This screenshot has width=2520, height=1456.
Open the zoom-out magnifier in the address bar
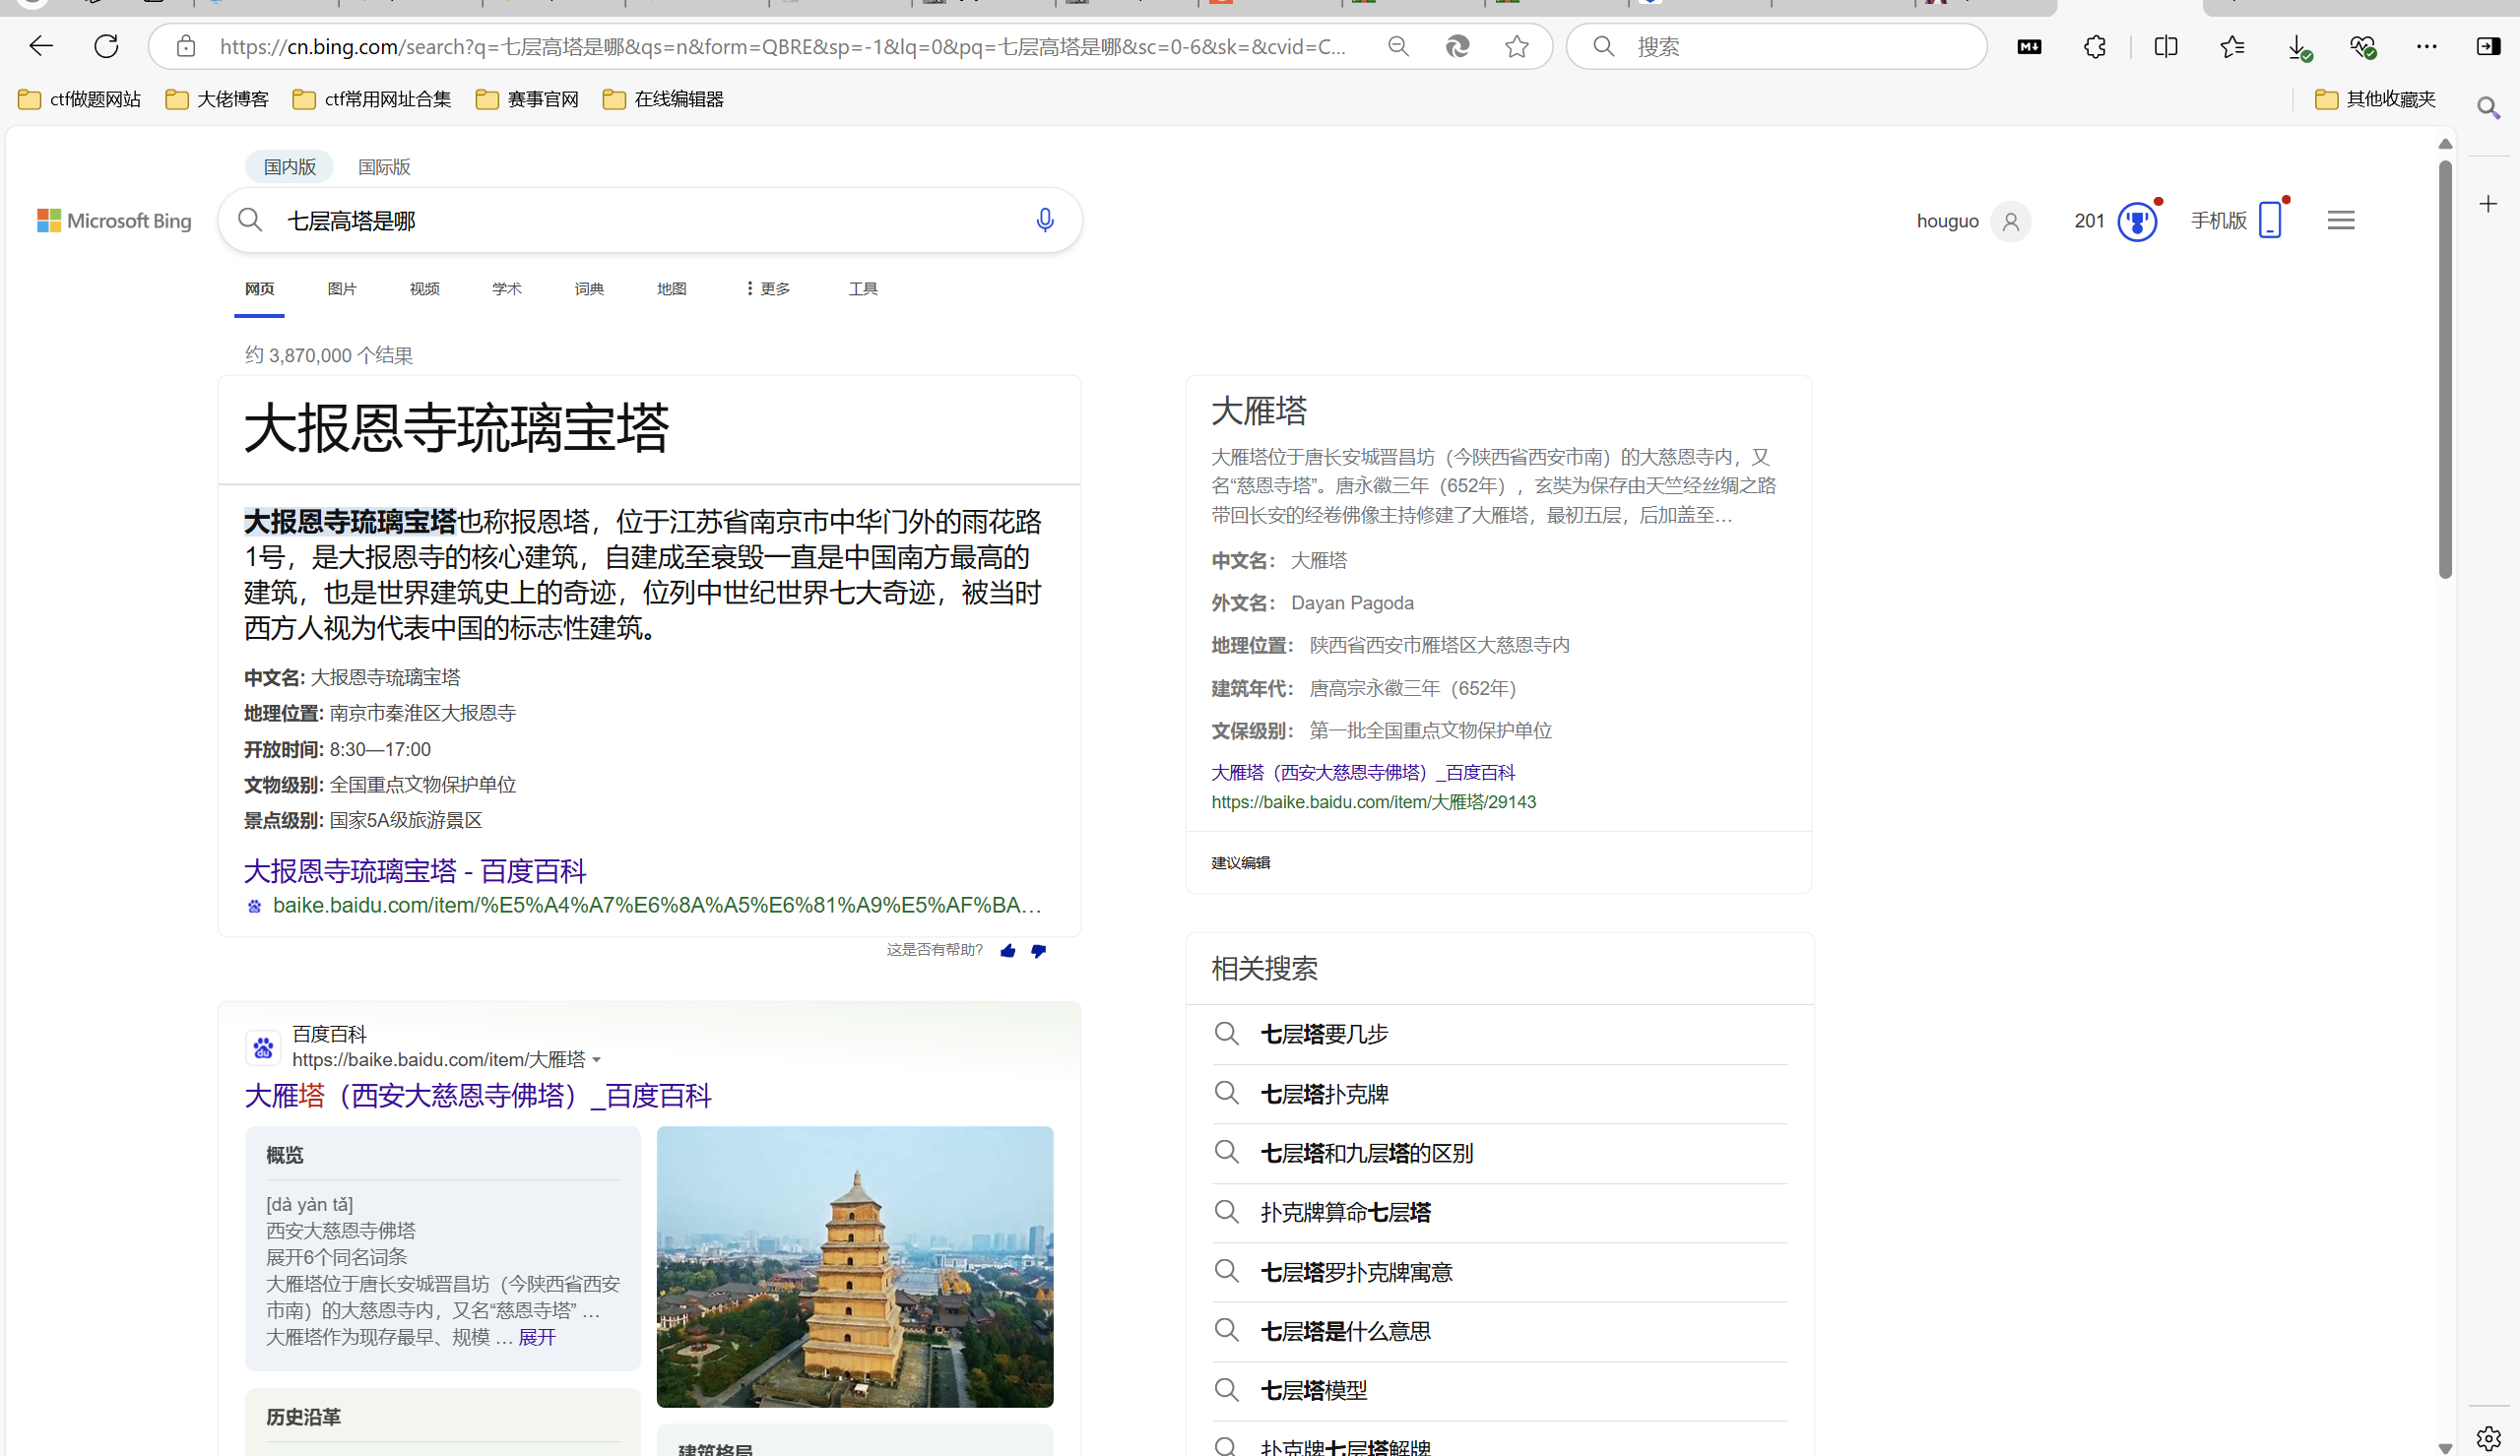coord(1398,46)
